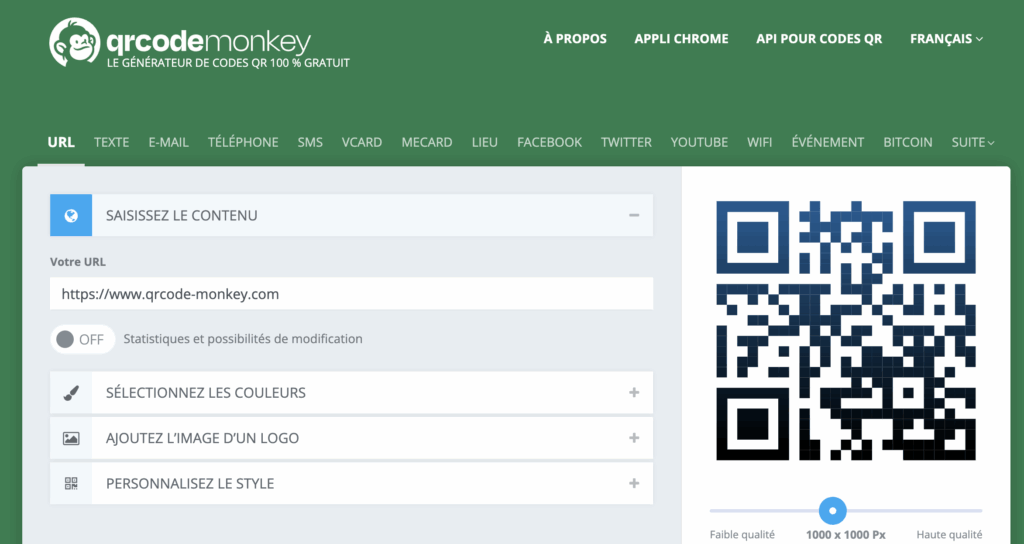1024x544 pixels.
Task: Expand Ajoutez l'image d'un logo section
Action: (x=633, y=438)
